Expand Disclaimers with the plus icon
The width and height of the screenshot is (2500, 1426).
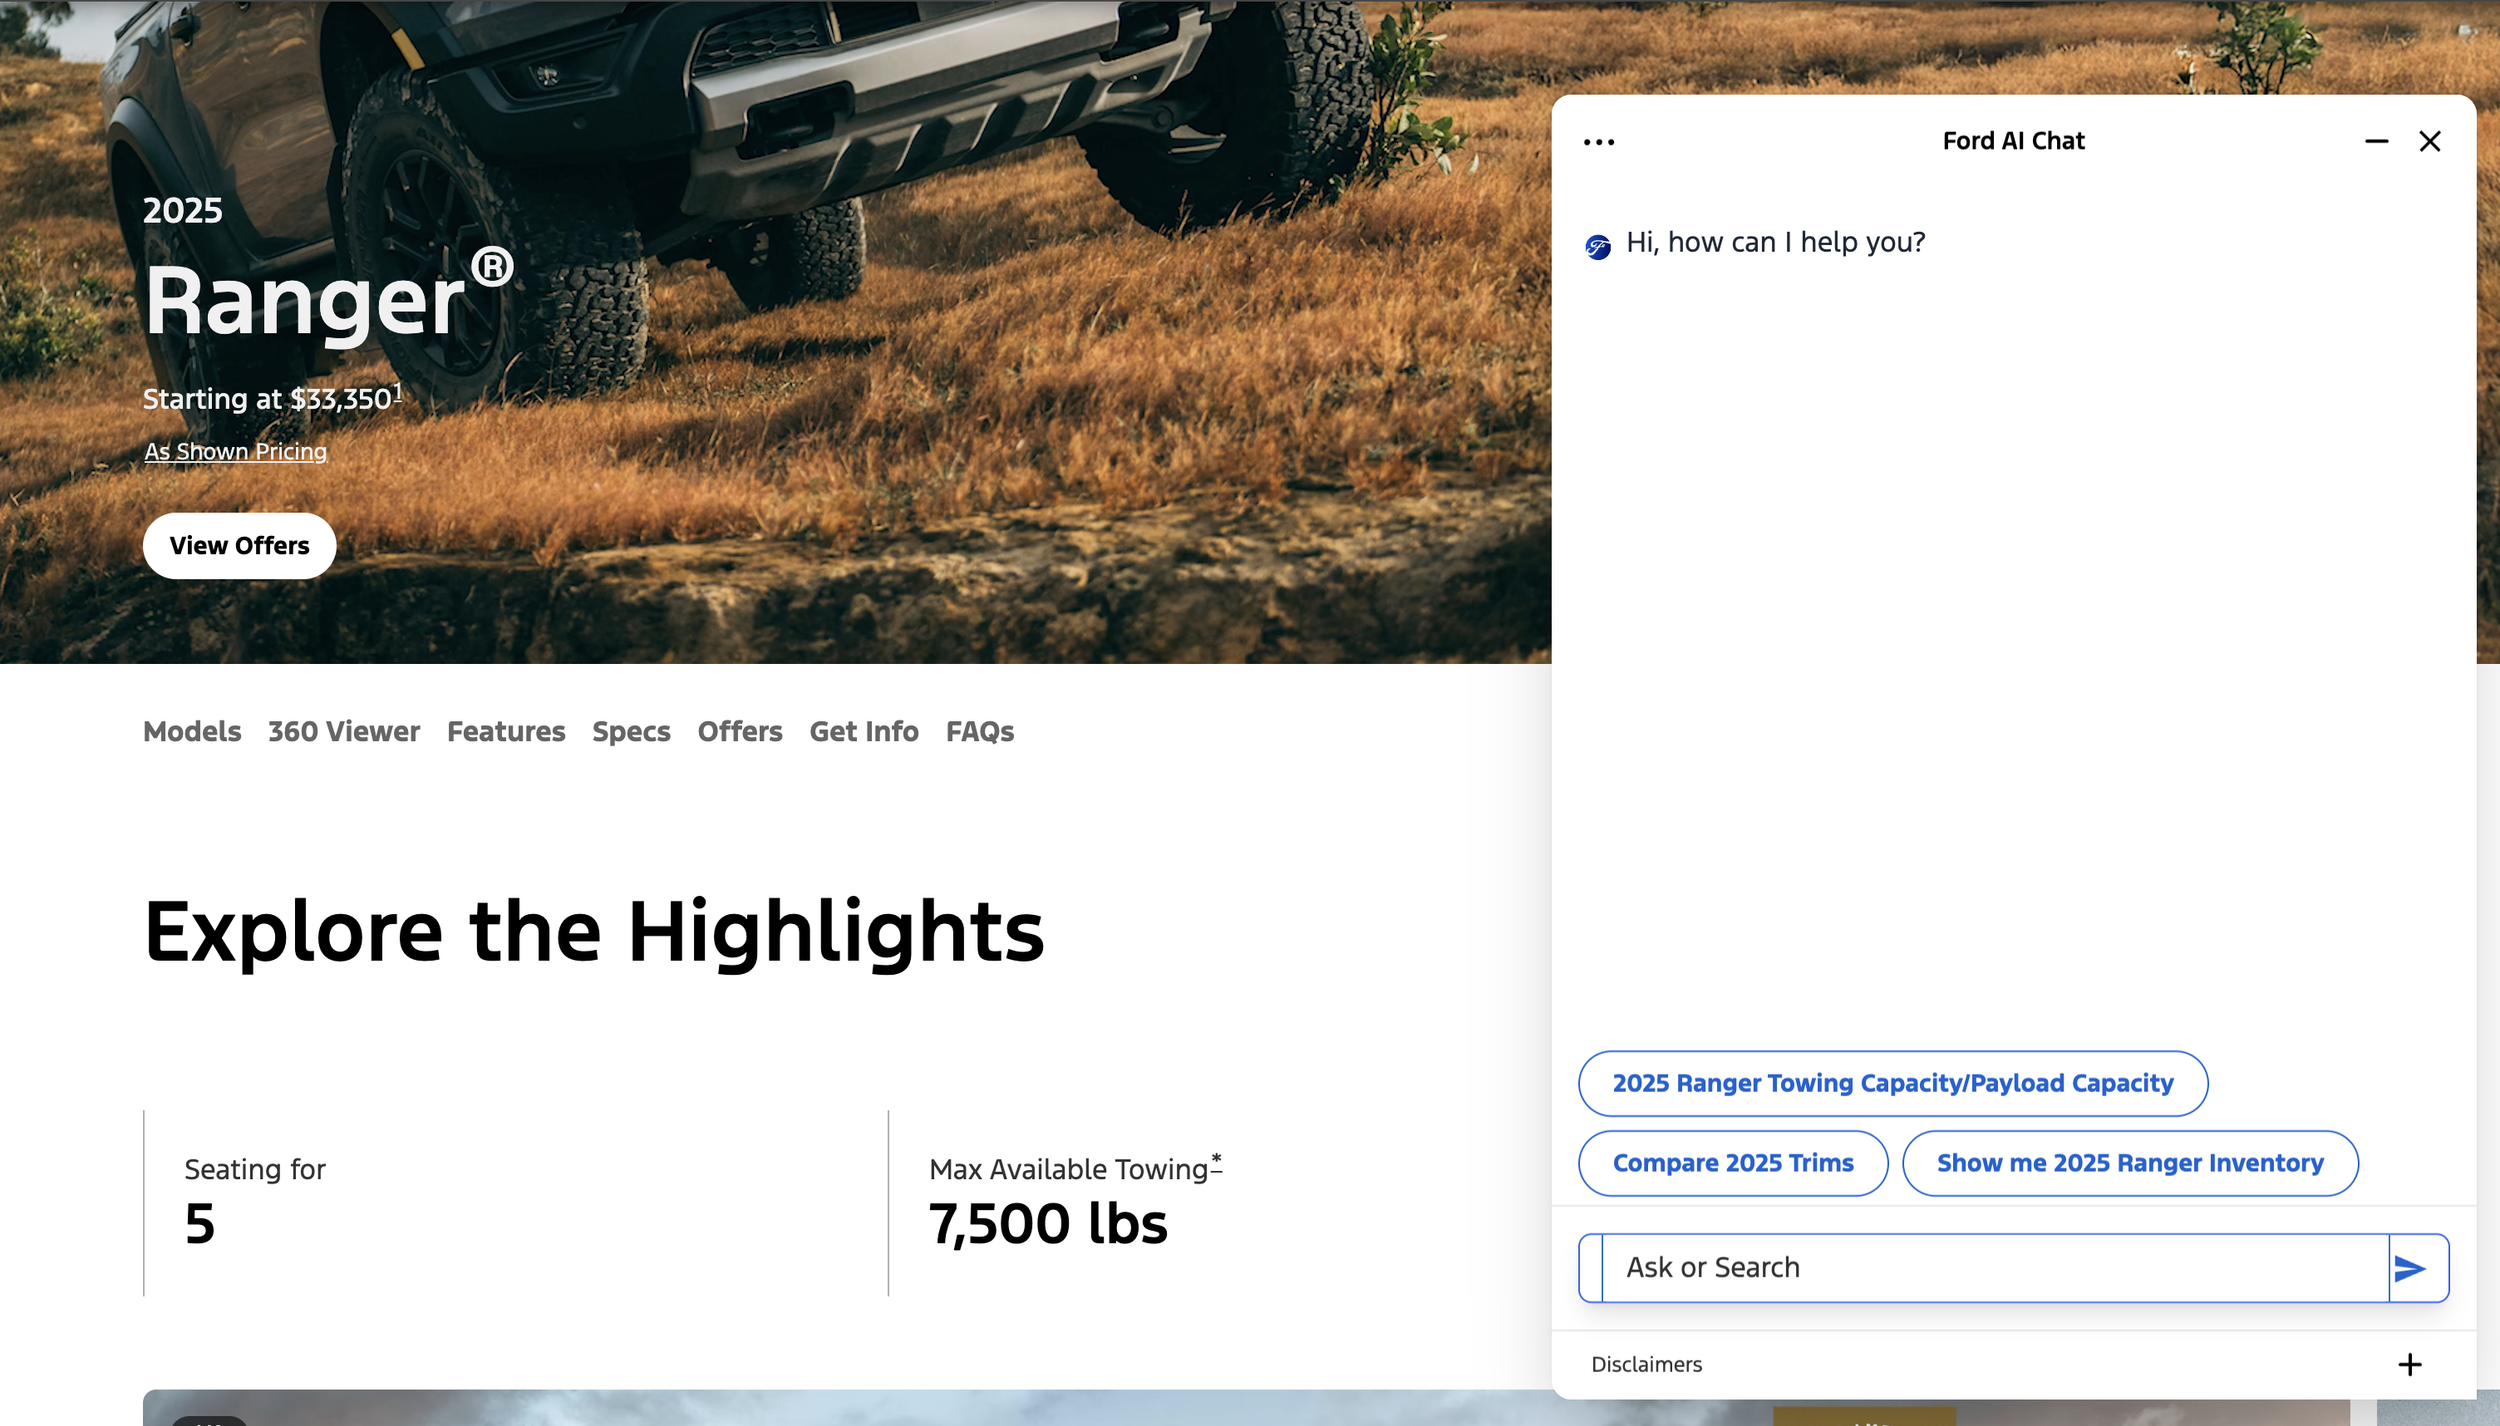click(2409, 1364)
